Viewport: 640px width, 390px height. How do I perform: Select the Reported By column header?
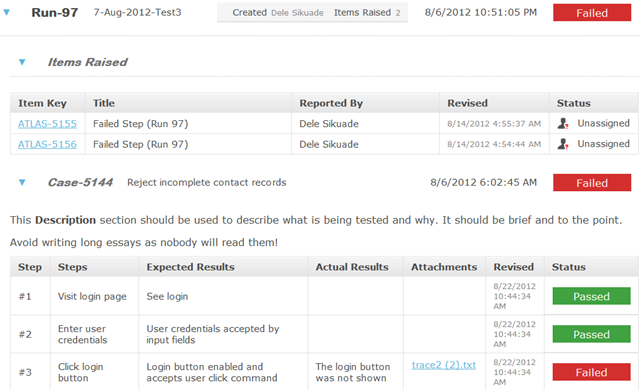[331, 103]
